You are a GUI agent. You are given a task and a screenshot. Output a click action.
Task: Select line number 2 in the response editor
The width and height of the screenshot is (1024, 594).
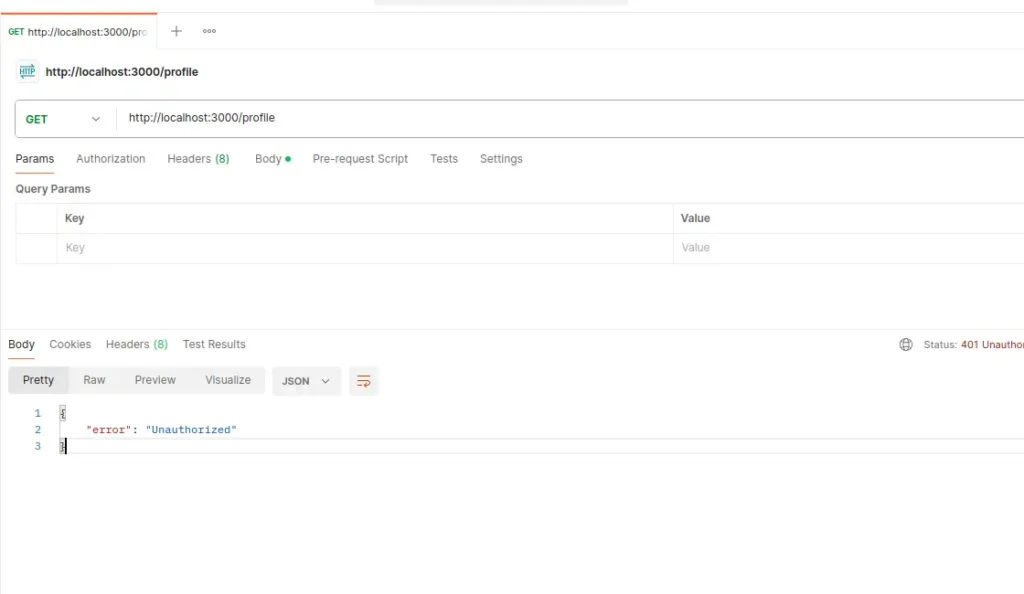(37, 429)
